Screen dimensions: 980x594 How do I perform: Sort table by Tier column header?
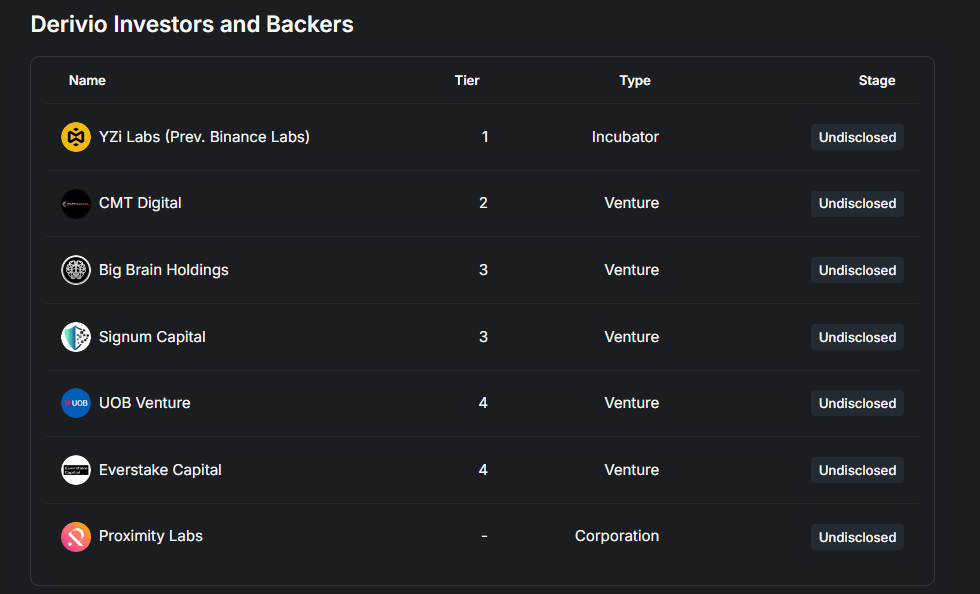click(467, 80)
